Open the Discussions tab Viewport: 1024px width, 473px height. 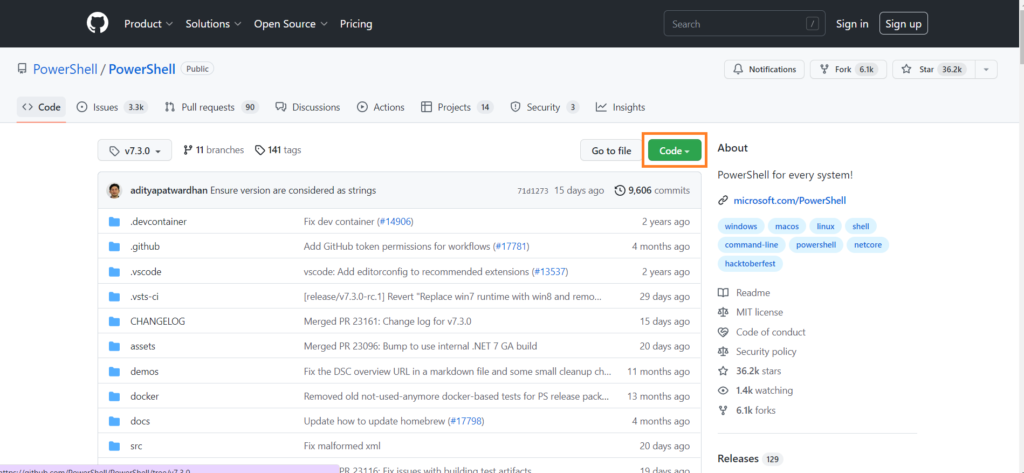pos(308,107)
